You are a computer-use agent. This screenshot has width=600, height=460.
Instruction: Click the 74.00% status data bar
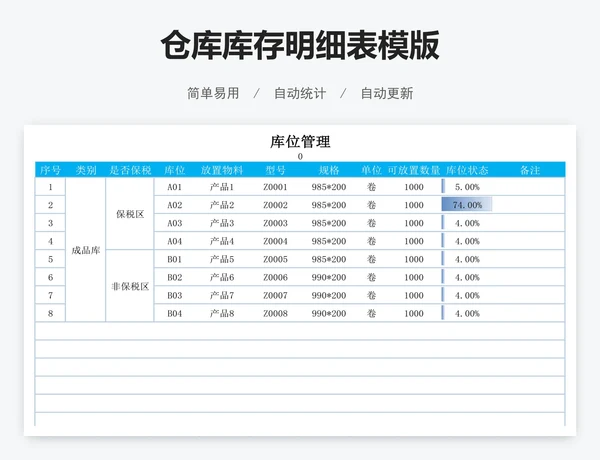coord(467,205)
